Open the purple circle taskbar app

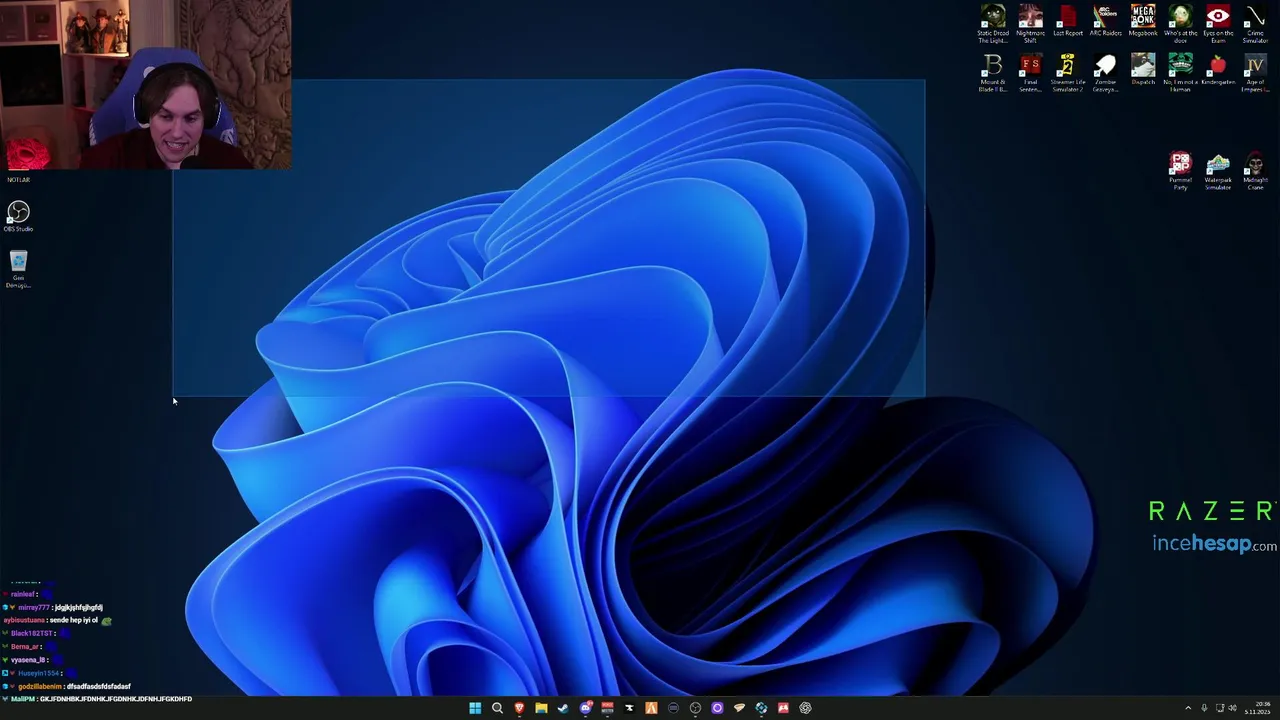coord(717,708)
